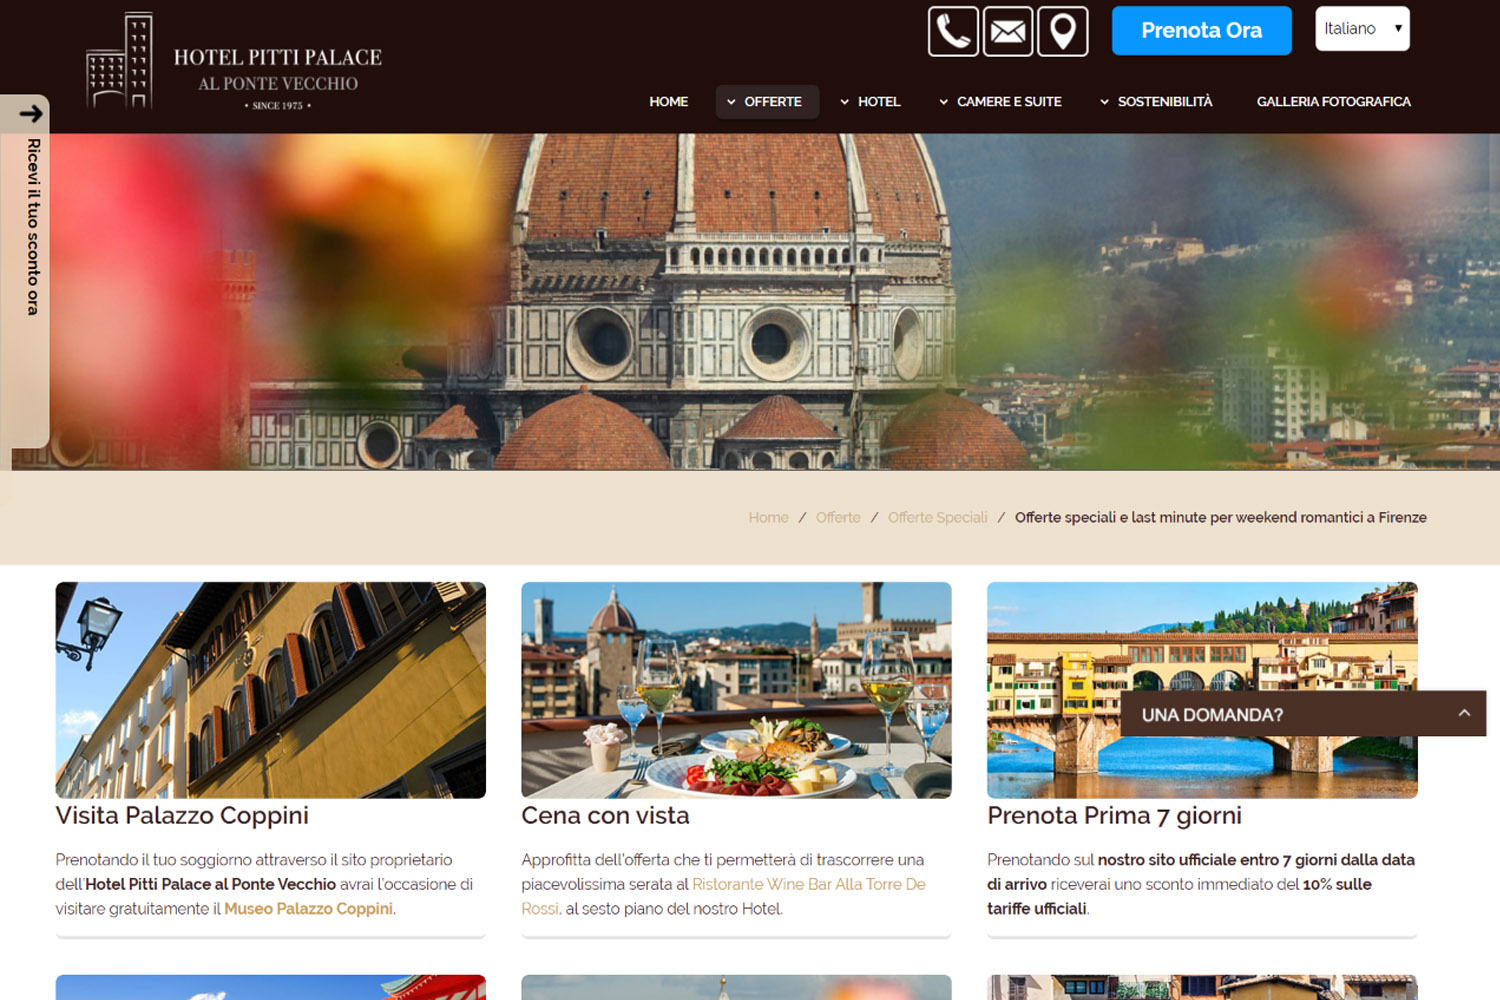Open GALLERIA FOTOGRAFICA menu item
Screen dimensions: 1500x1000
click(x=1333, y=102)
